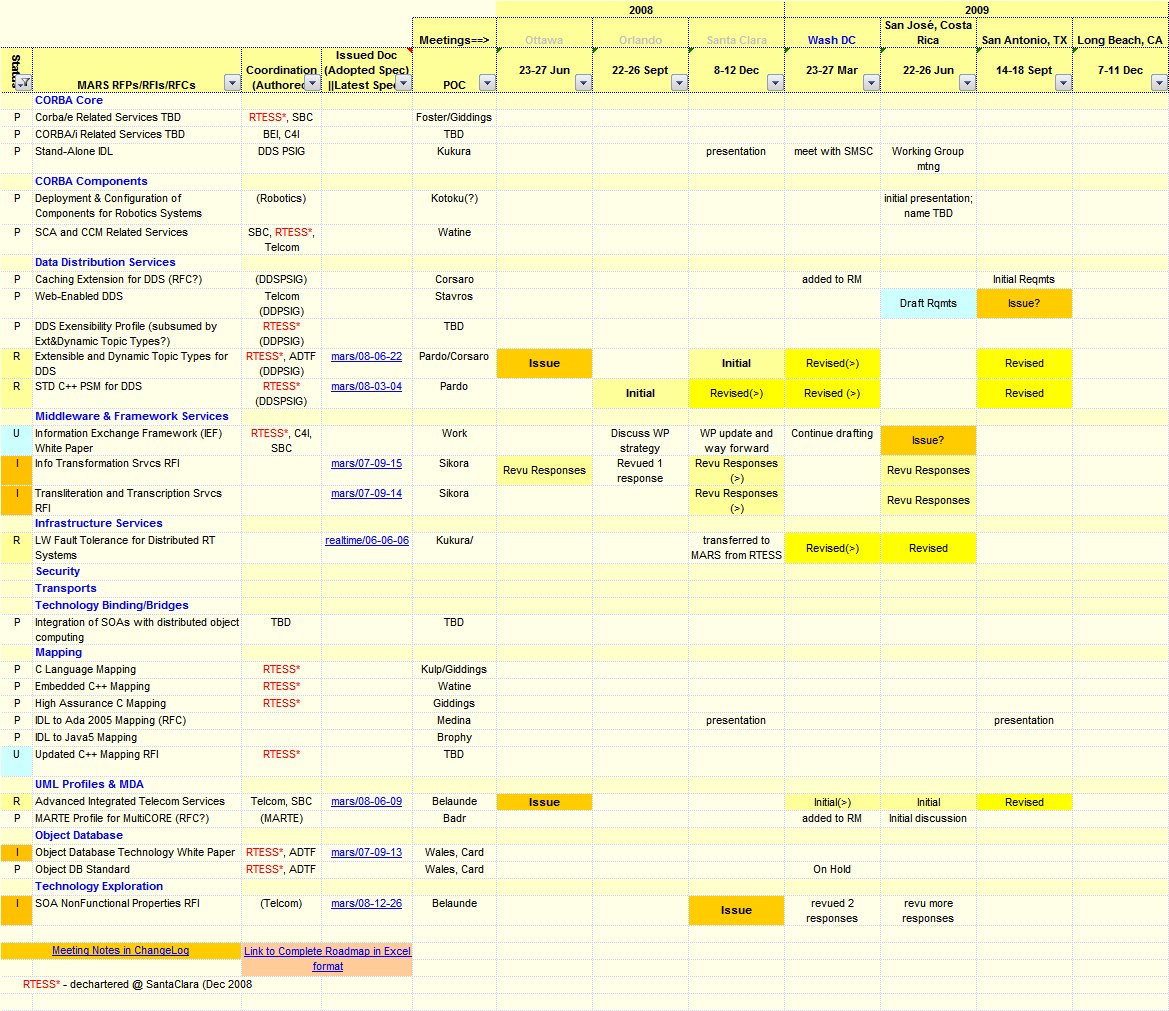Screen dimensions: 1169x1011
Task: Open the mars/07-09-15 document link
Action: click(x=366, y=463)
